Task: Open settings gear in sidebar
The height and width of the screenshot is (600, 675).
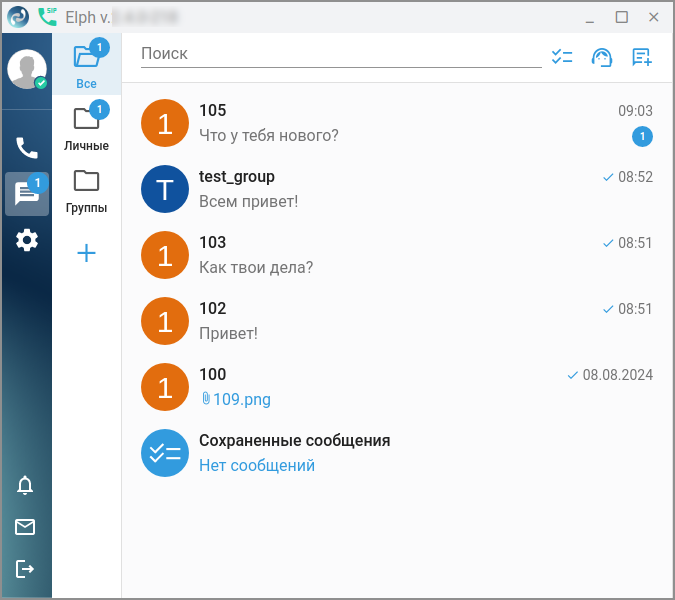Action: point(27,240)
